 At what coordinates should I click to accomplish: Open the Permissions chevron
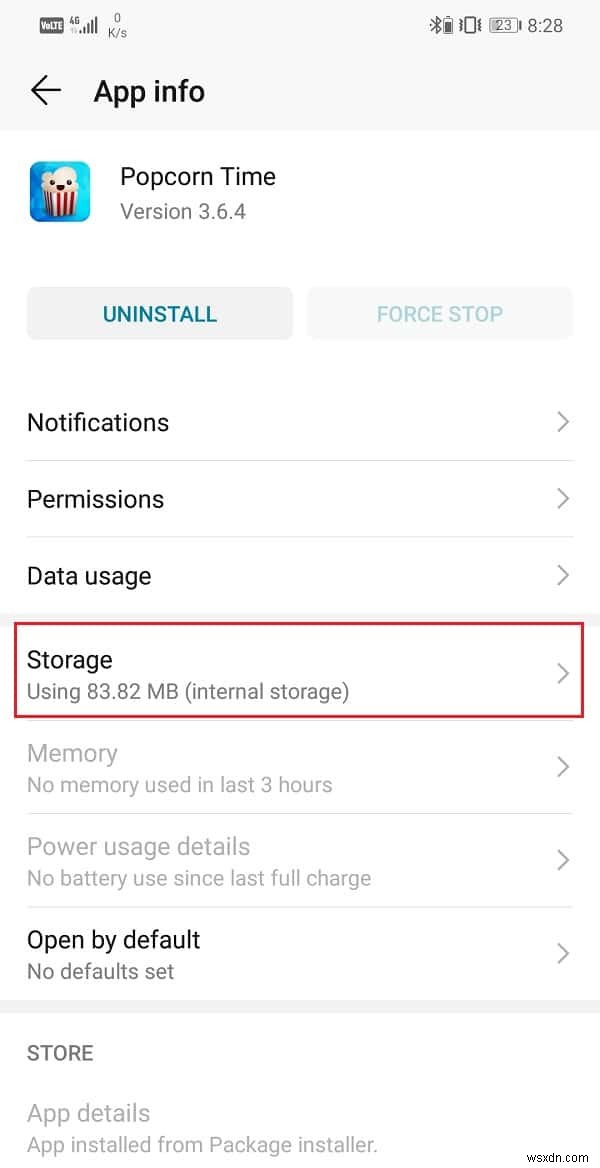pyautogui.click(x=300, y=499)
